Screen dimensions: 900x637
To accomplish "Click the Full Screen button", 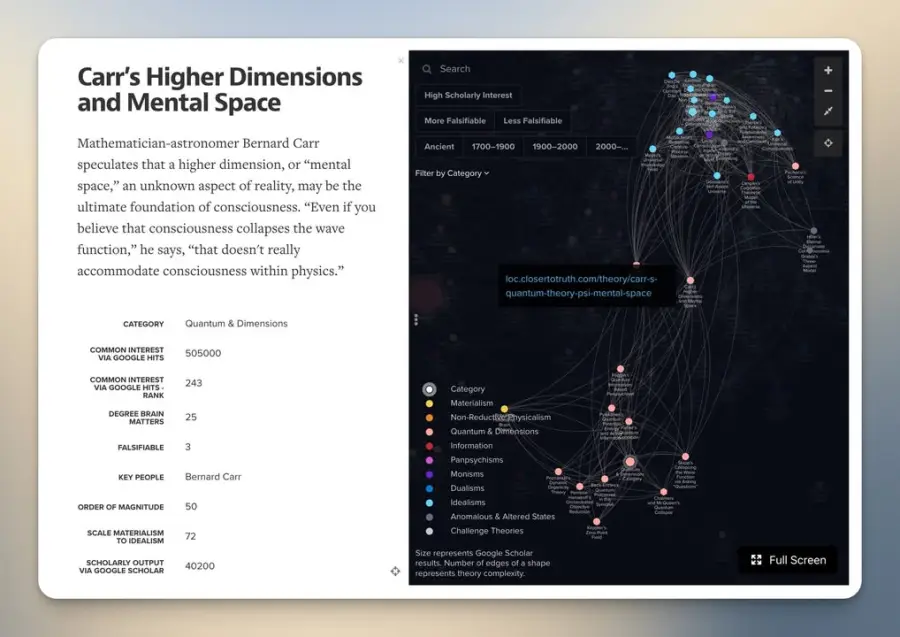I will point(788,560).
